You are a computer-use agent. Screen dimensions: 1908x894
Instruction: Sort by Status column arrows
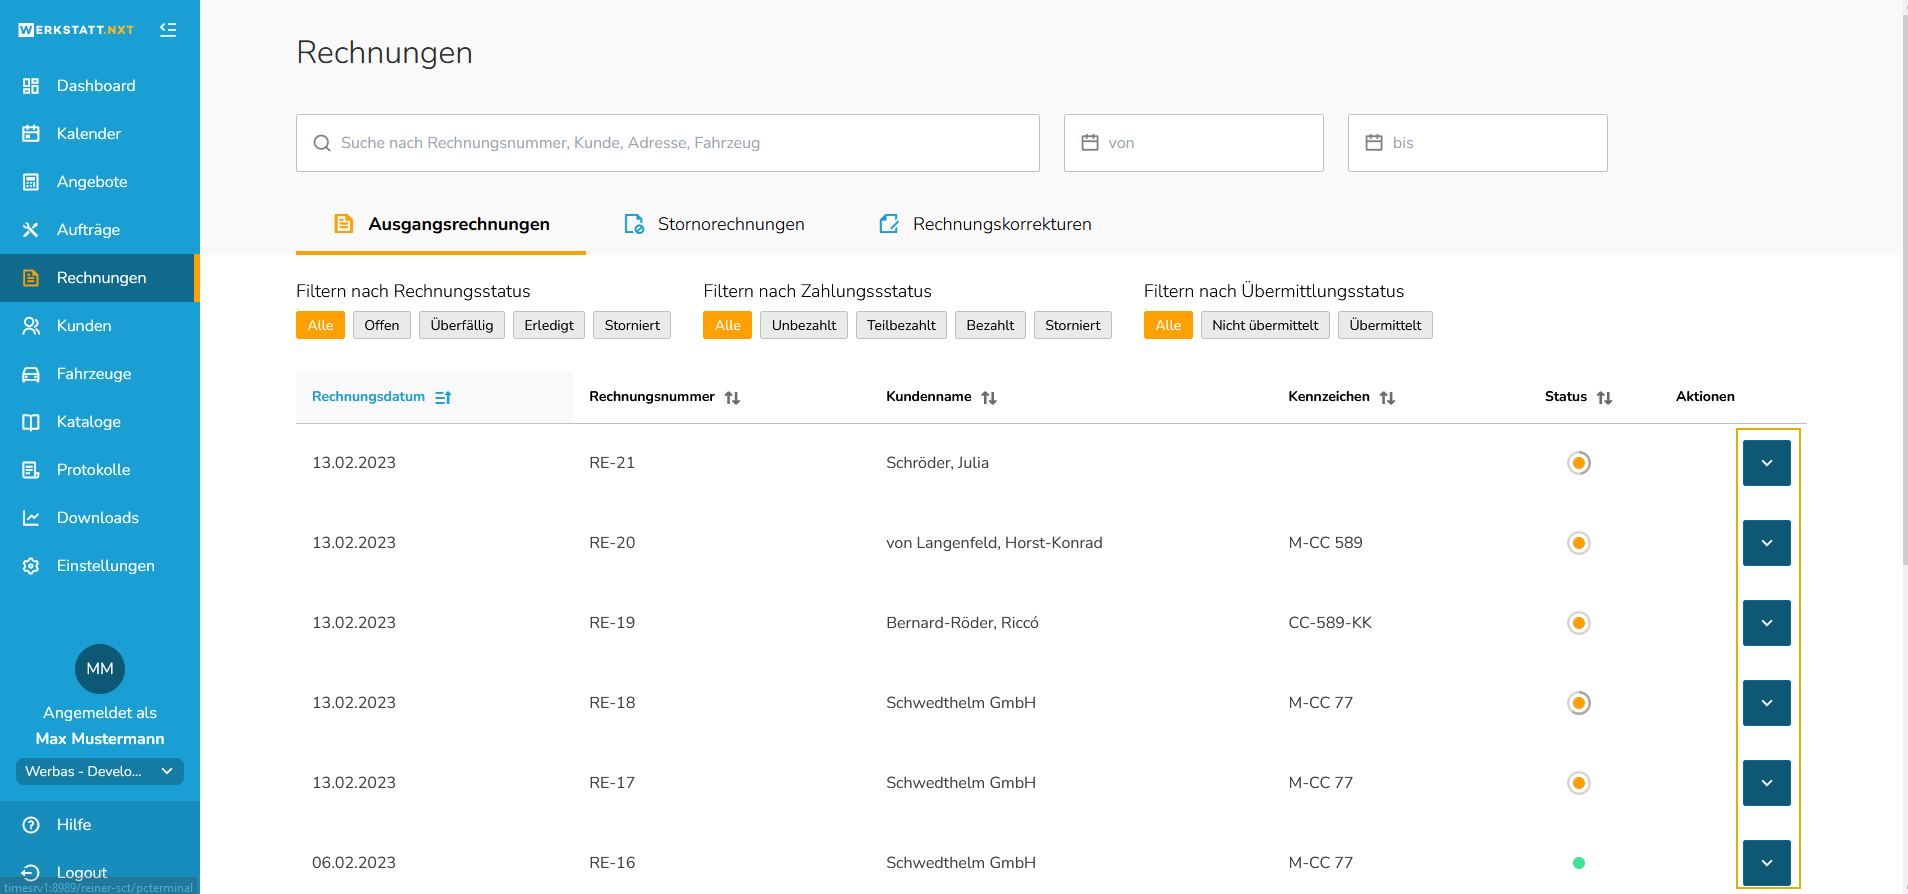(x=1604, y=398)
